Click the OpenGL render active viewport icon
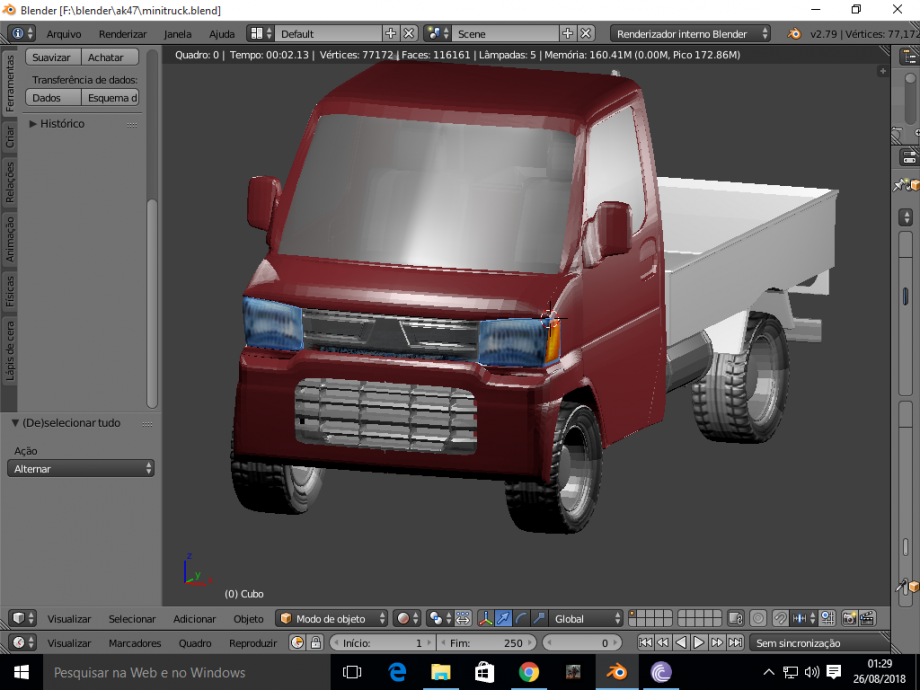920x690 pixels. (x=868, y=618)
